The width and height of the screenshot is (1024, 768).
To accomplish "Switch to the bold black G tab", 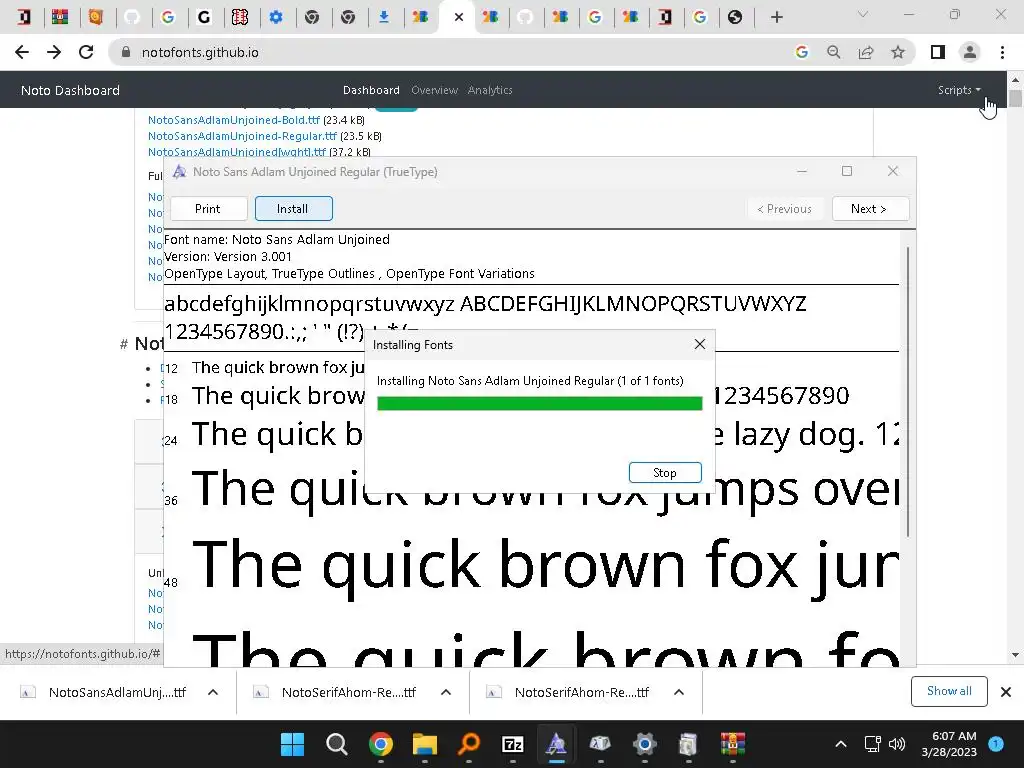I will pos(204,17).
